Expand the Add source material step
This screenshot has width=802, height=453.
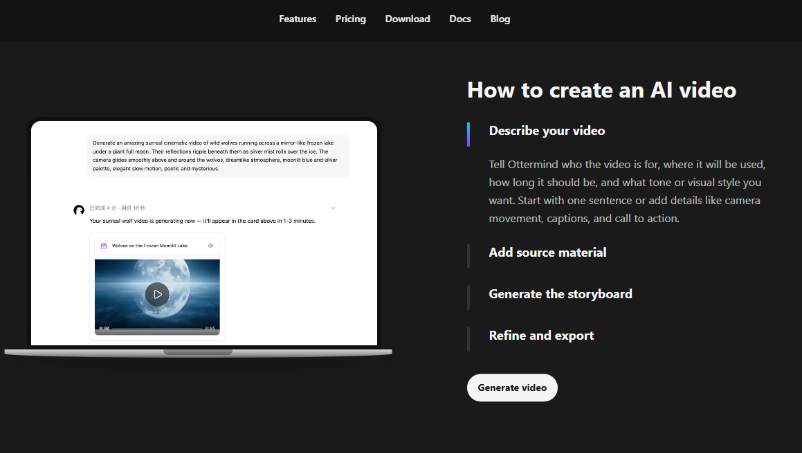(547, 253)
